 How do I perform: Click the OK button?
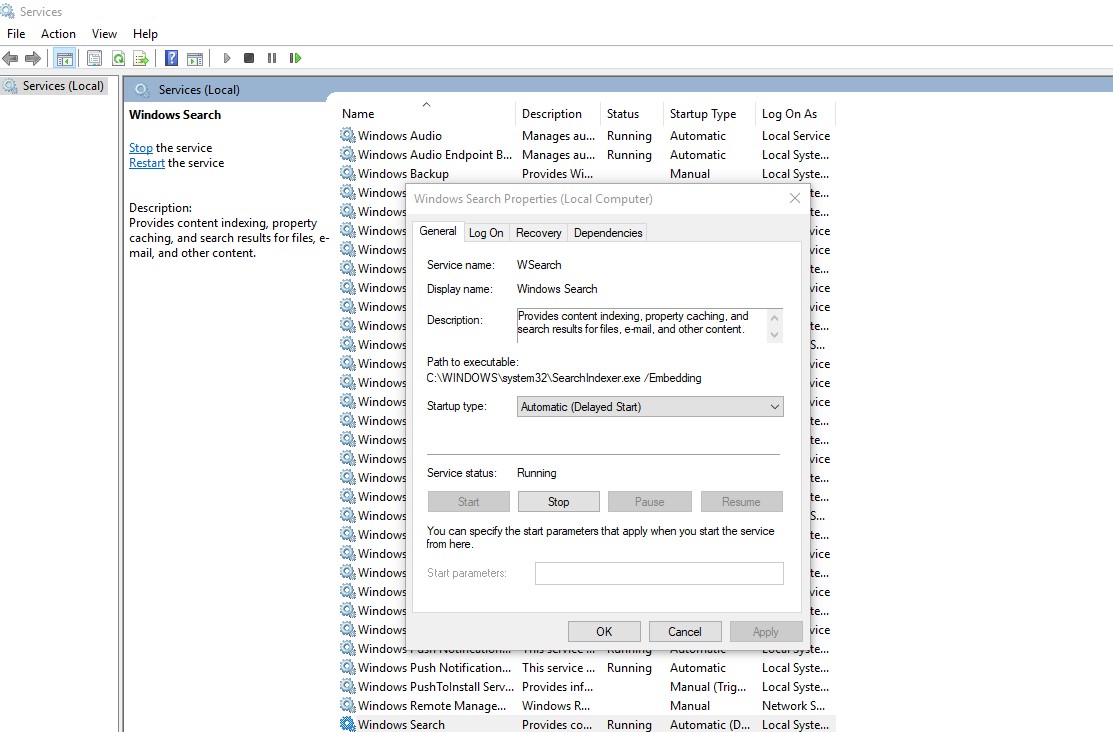[x=604, y=631]
